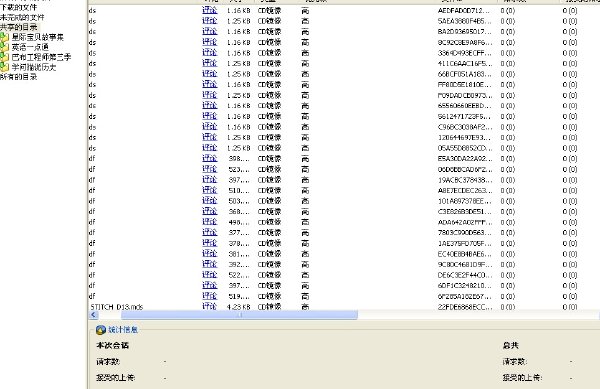
Task: Click 接受的上传 label under 总共
Action: (522, 378)
